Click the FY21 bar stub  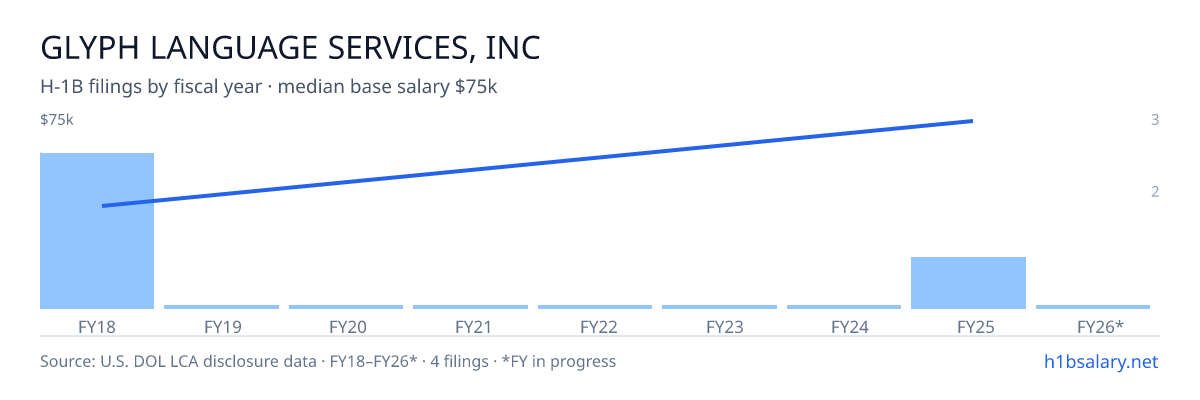[470, 307]
